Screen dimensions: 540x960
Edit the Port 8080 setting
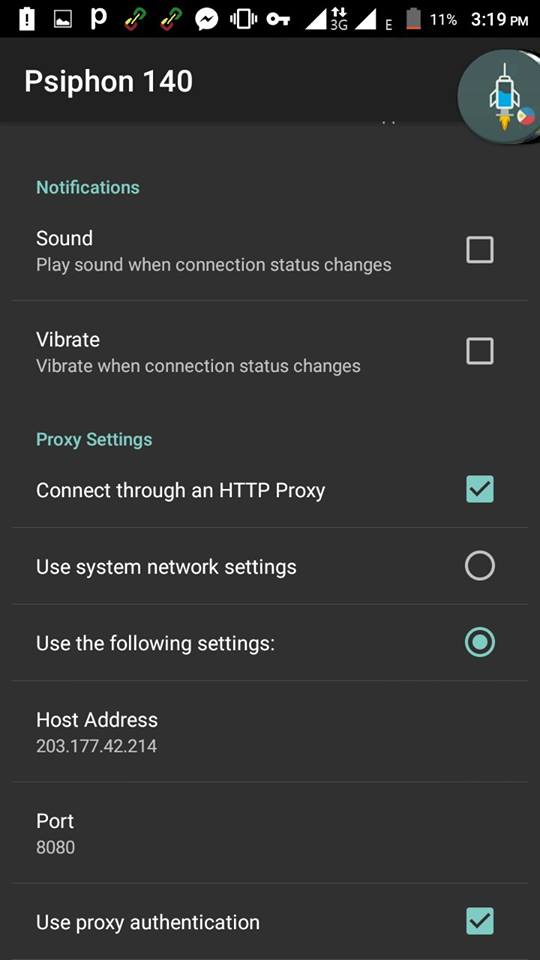click(x=270, y=833)
